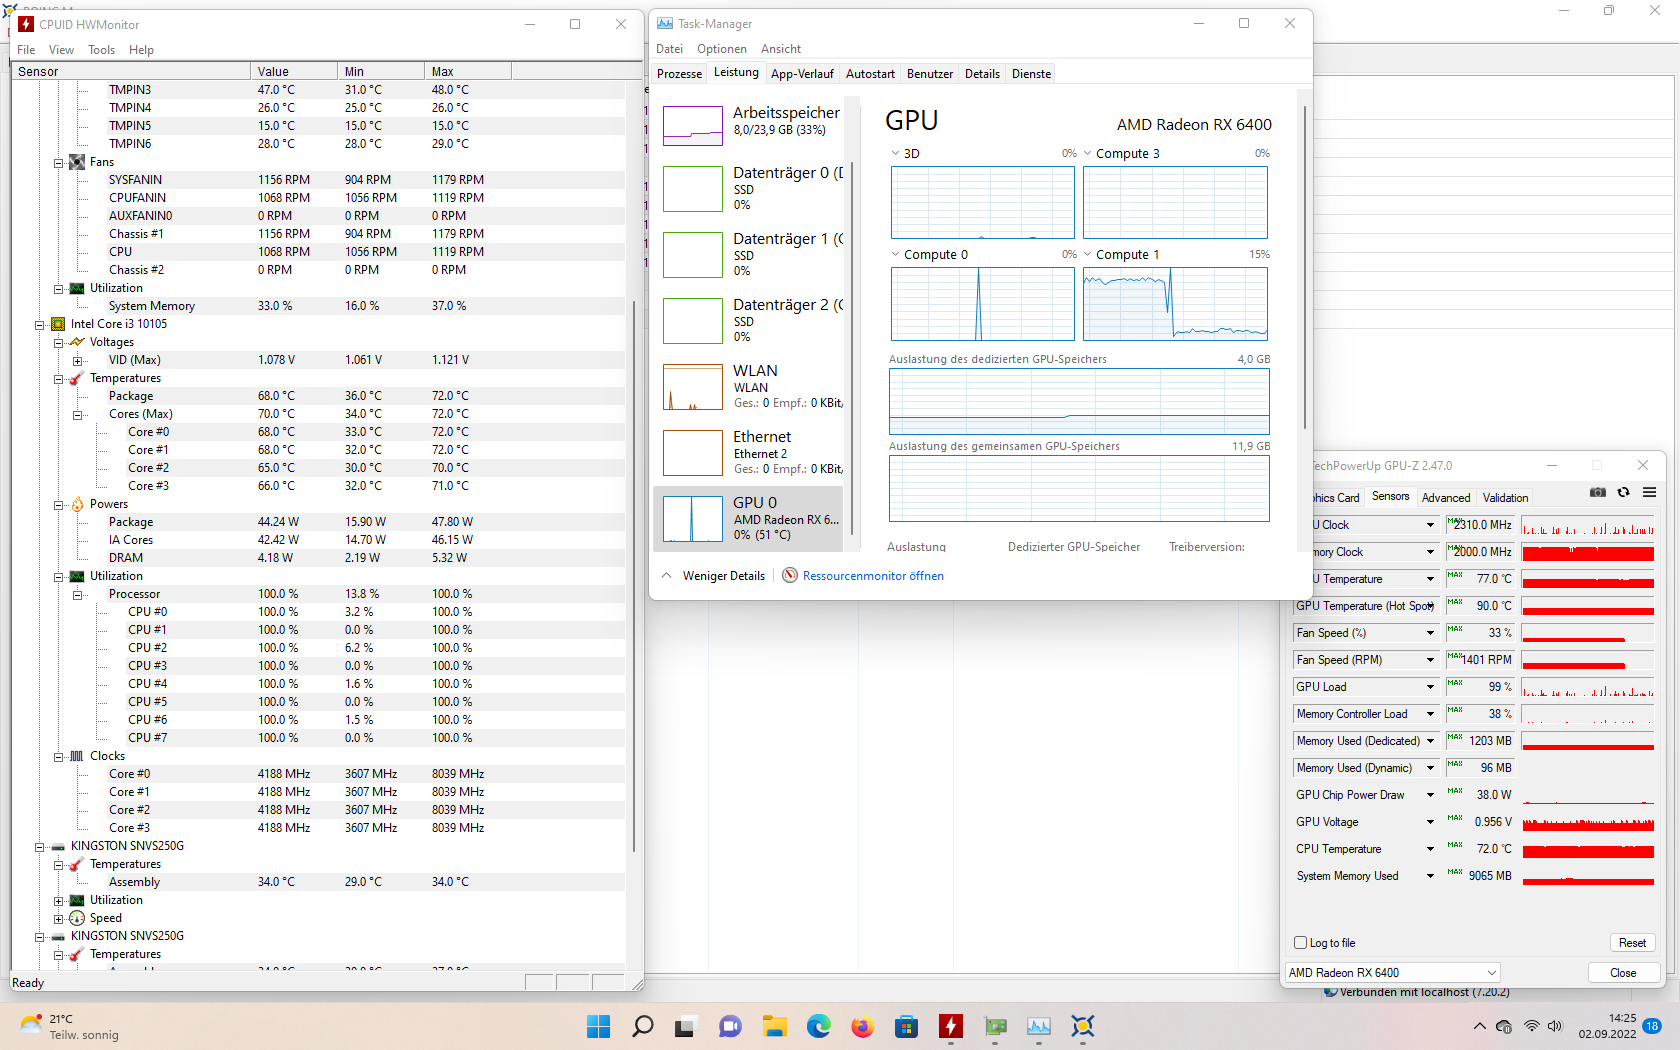Open the AMD Radeon RX 6400 device selector
The height and width of the screenshot is (1050, 1680).
coord(1393,973)
